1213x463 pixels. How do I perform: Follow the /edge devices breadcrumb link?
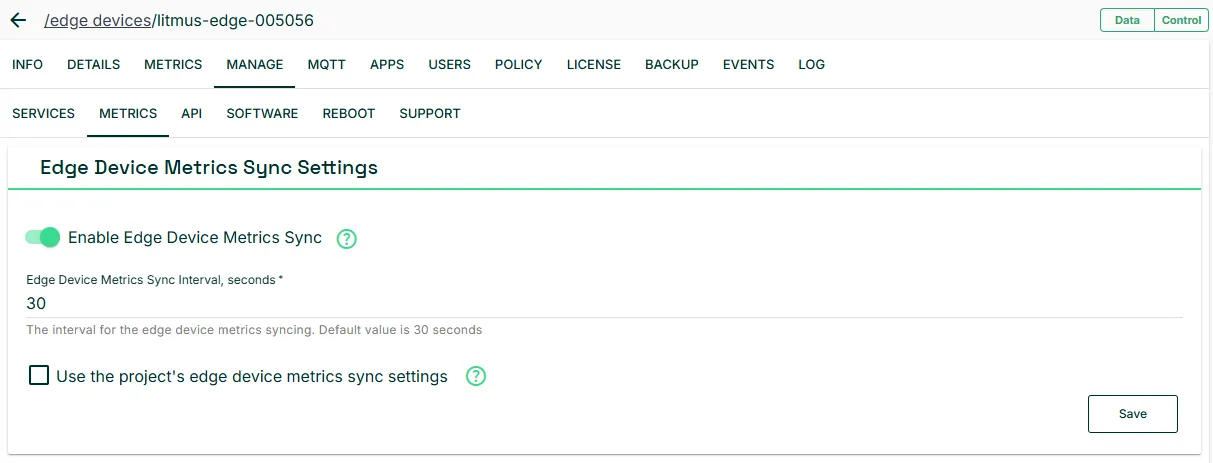98,20
